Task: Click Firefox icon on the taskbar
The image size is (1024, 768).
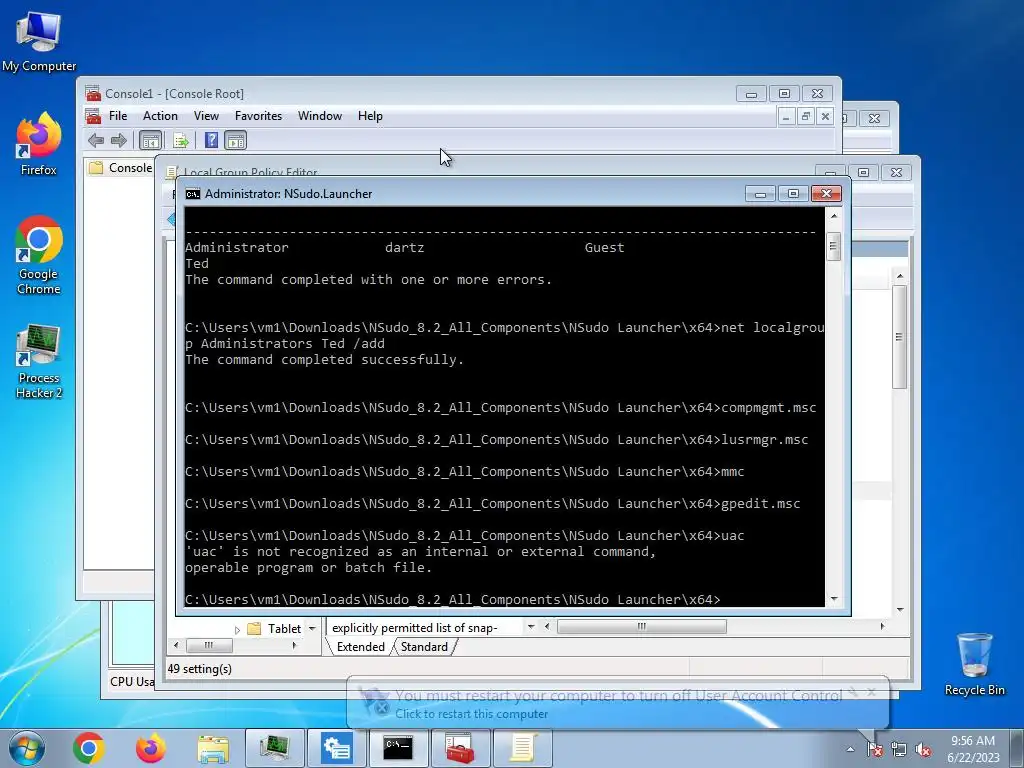Action: [x=151, y=748]
